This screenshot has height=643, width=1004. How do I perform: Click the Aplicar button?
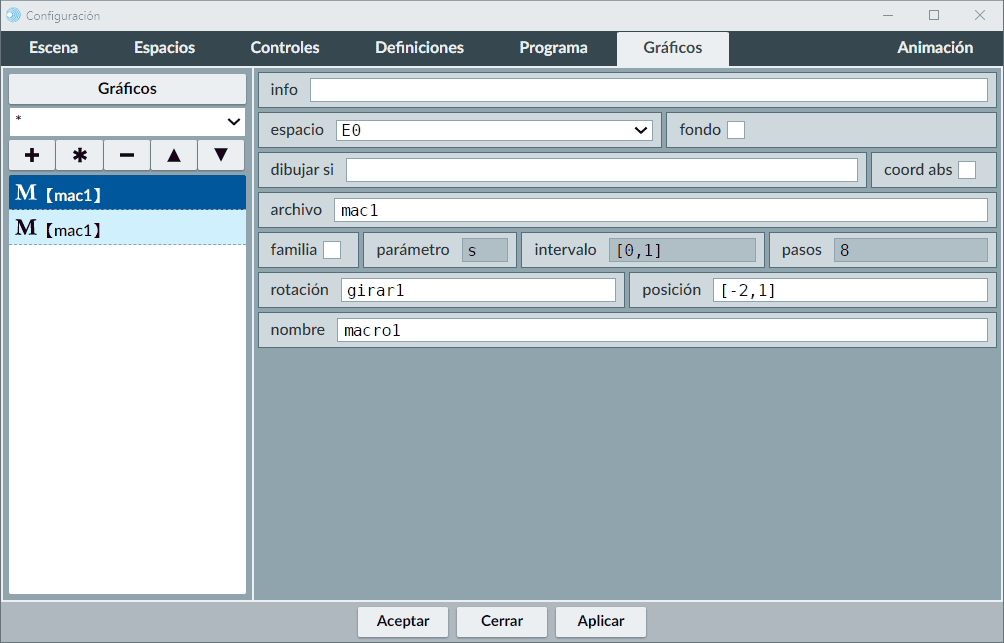point(601,621)
